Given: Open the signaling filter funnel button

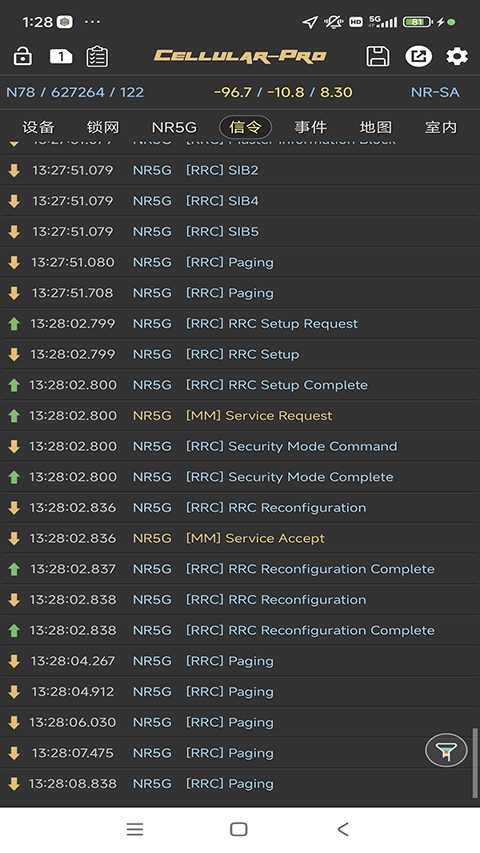Looking at the screenshot, I should tap(446, 750).
